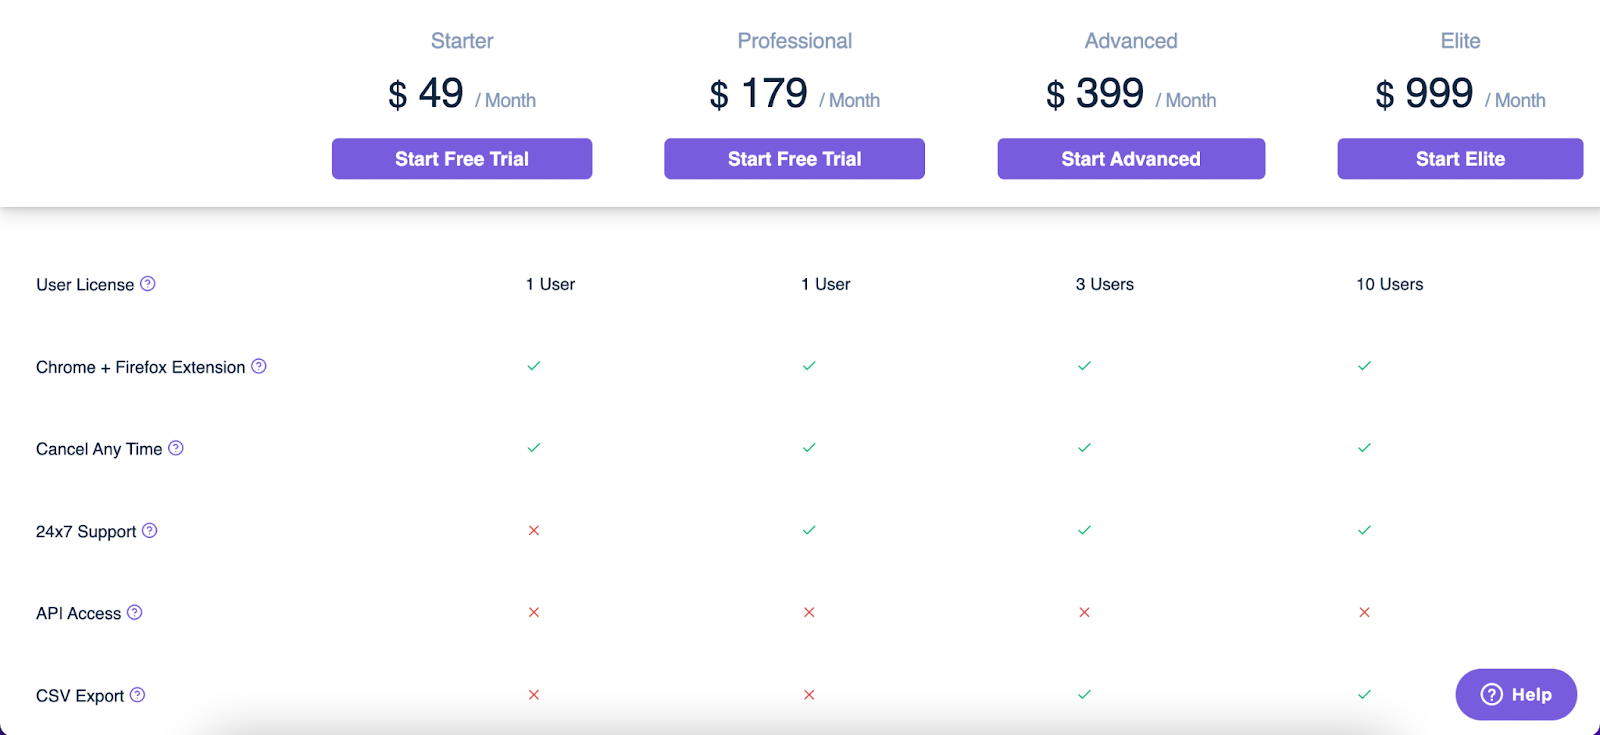The width and height of the screenshot is (1600, 735).
Task: Click the red X for Starter 24x7 Support
Action: click(x=534, y=530)
